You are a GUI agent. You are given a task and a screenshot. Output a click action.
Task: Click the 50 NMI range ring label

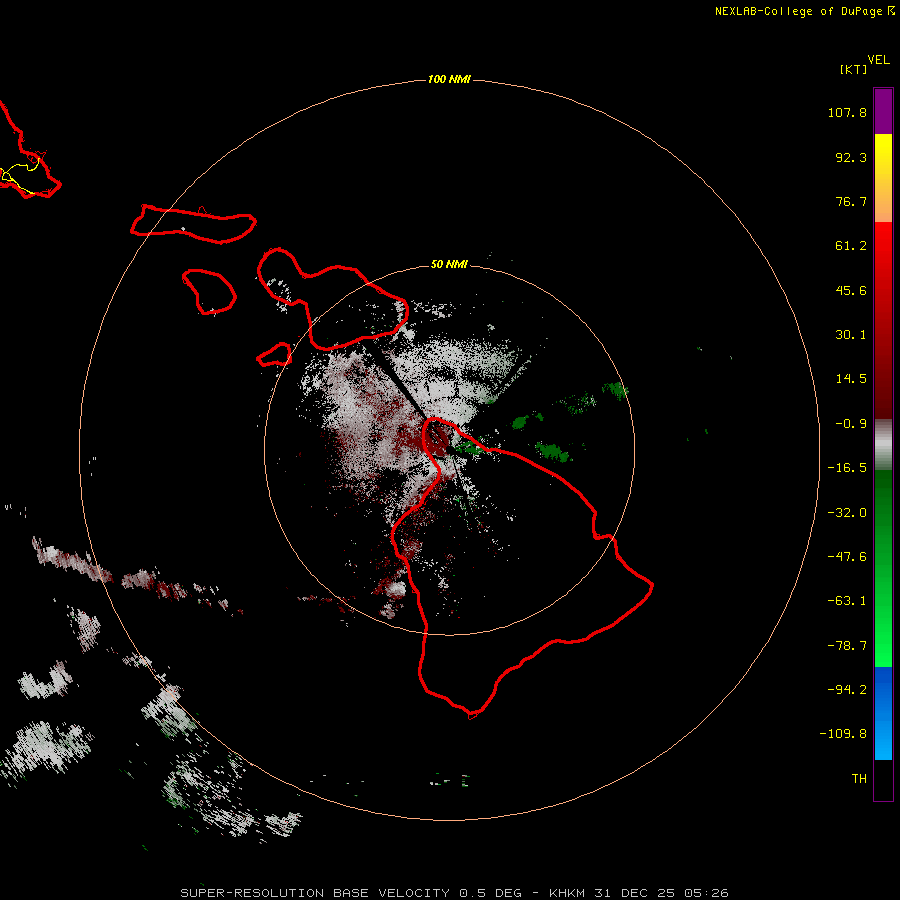point(449,264)
